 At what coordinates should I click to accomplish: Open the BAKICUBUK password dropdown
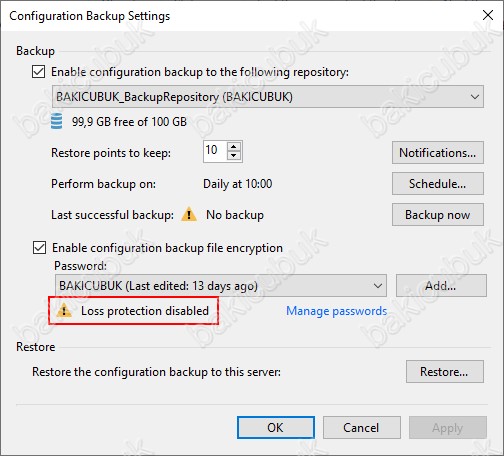point(221,286)
